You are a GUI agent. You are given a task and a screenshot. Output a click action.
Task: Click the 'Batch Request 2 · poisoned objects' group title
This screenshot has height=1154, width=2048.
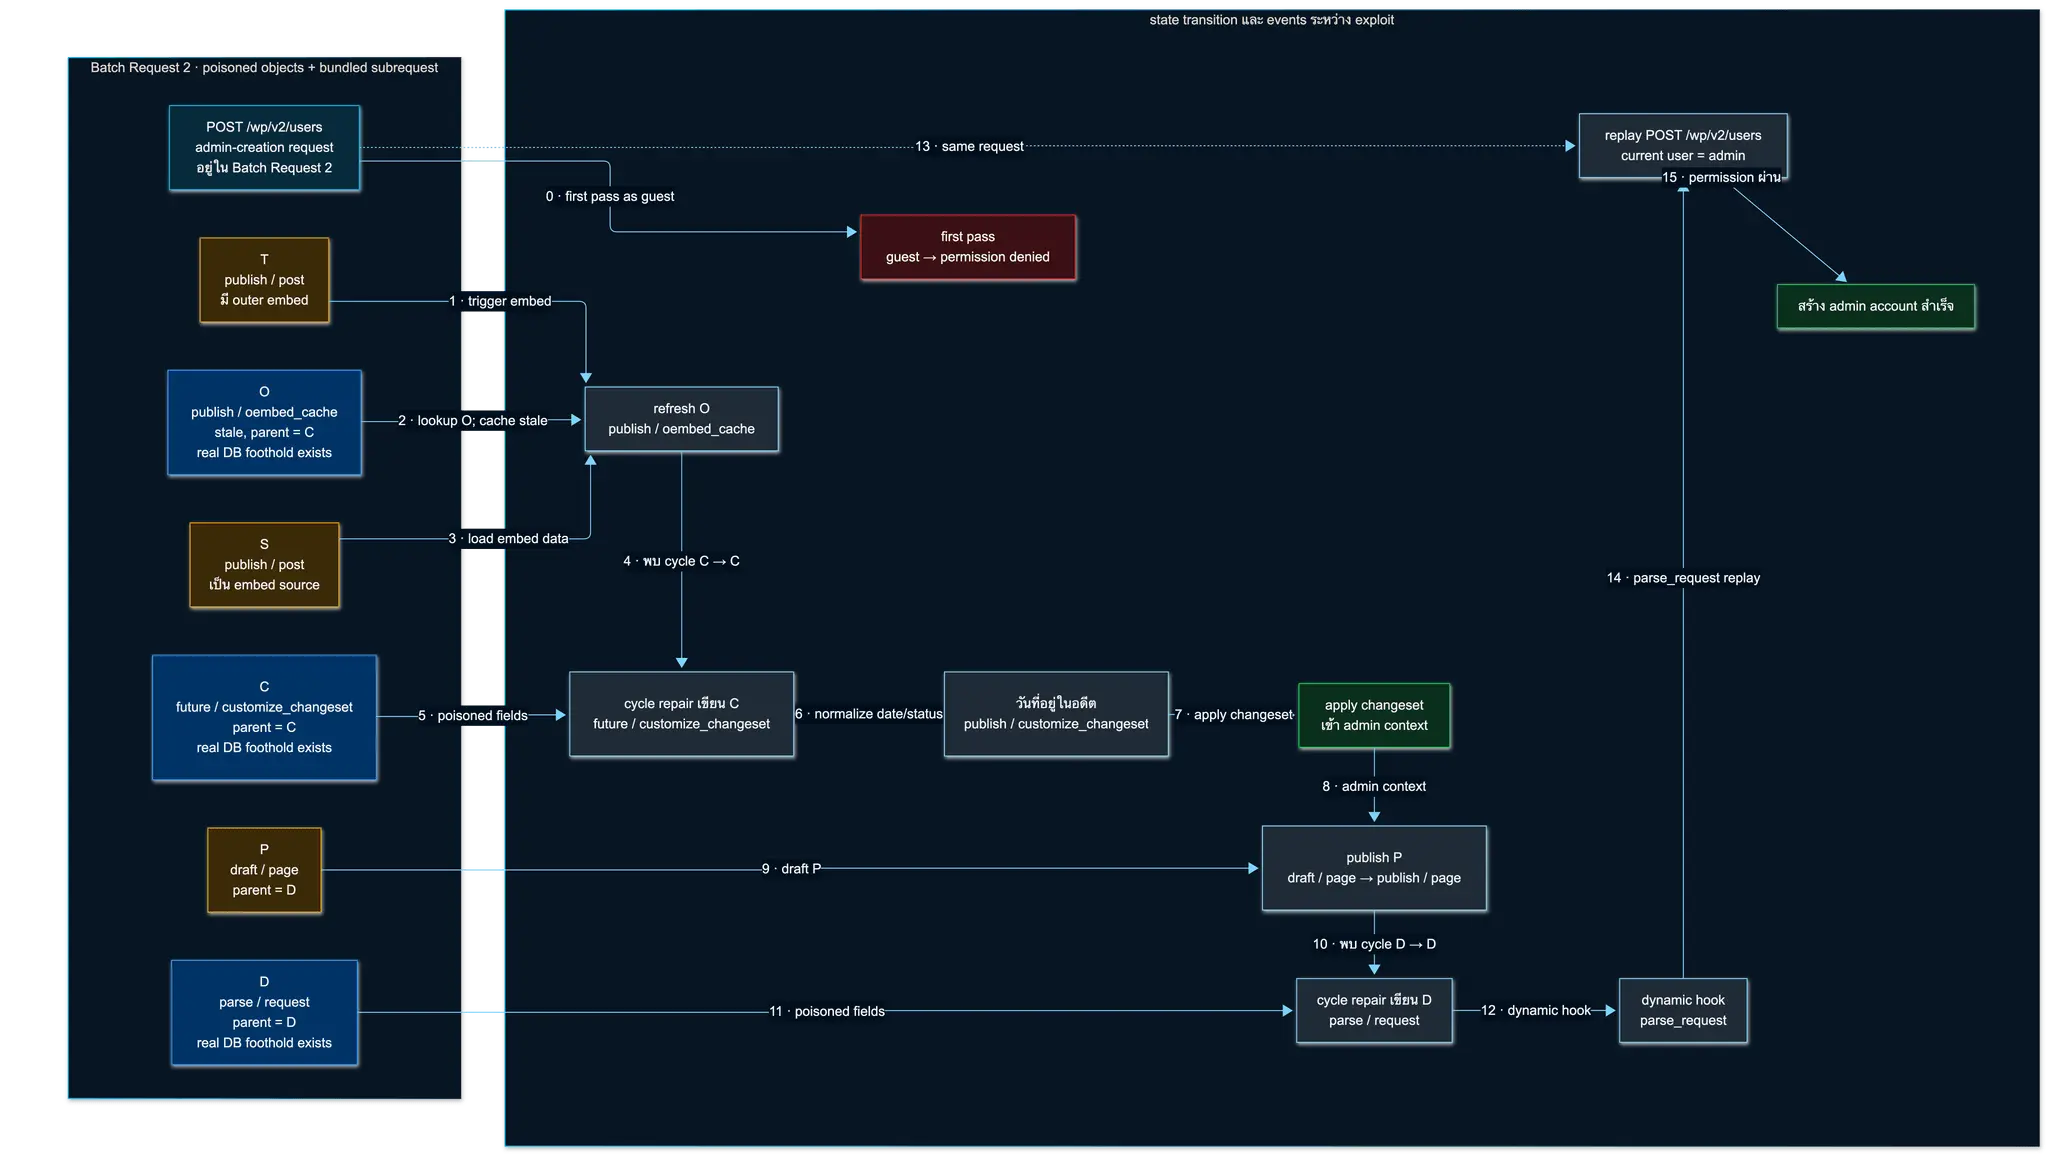(264, 68)
